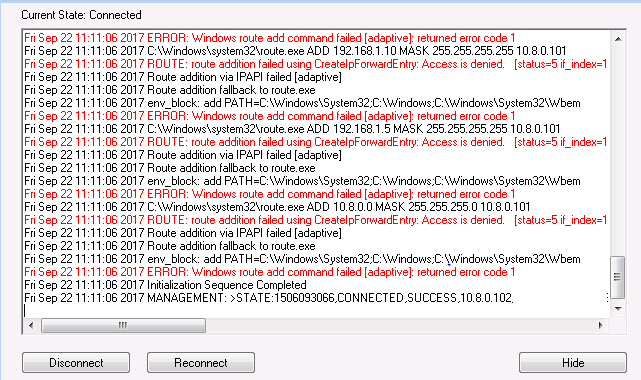
Task: Click the Reconnect button
Action: [x=201, y=362]
